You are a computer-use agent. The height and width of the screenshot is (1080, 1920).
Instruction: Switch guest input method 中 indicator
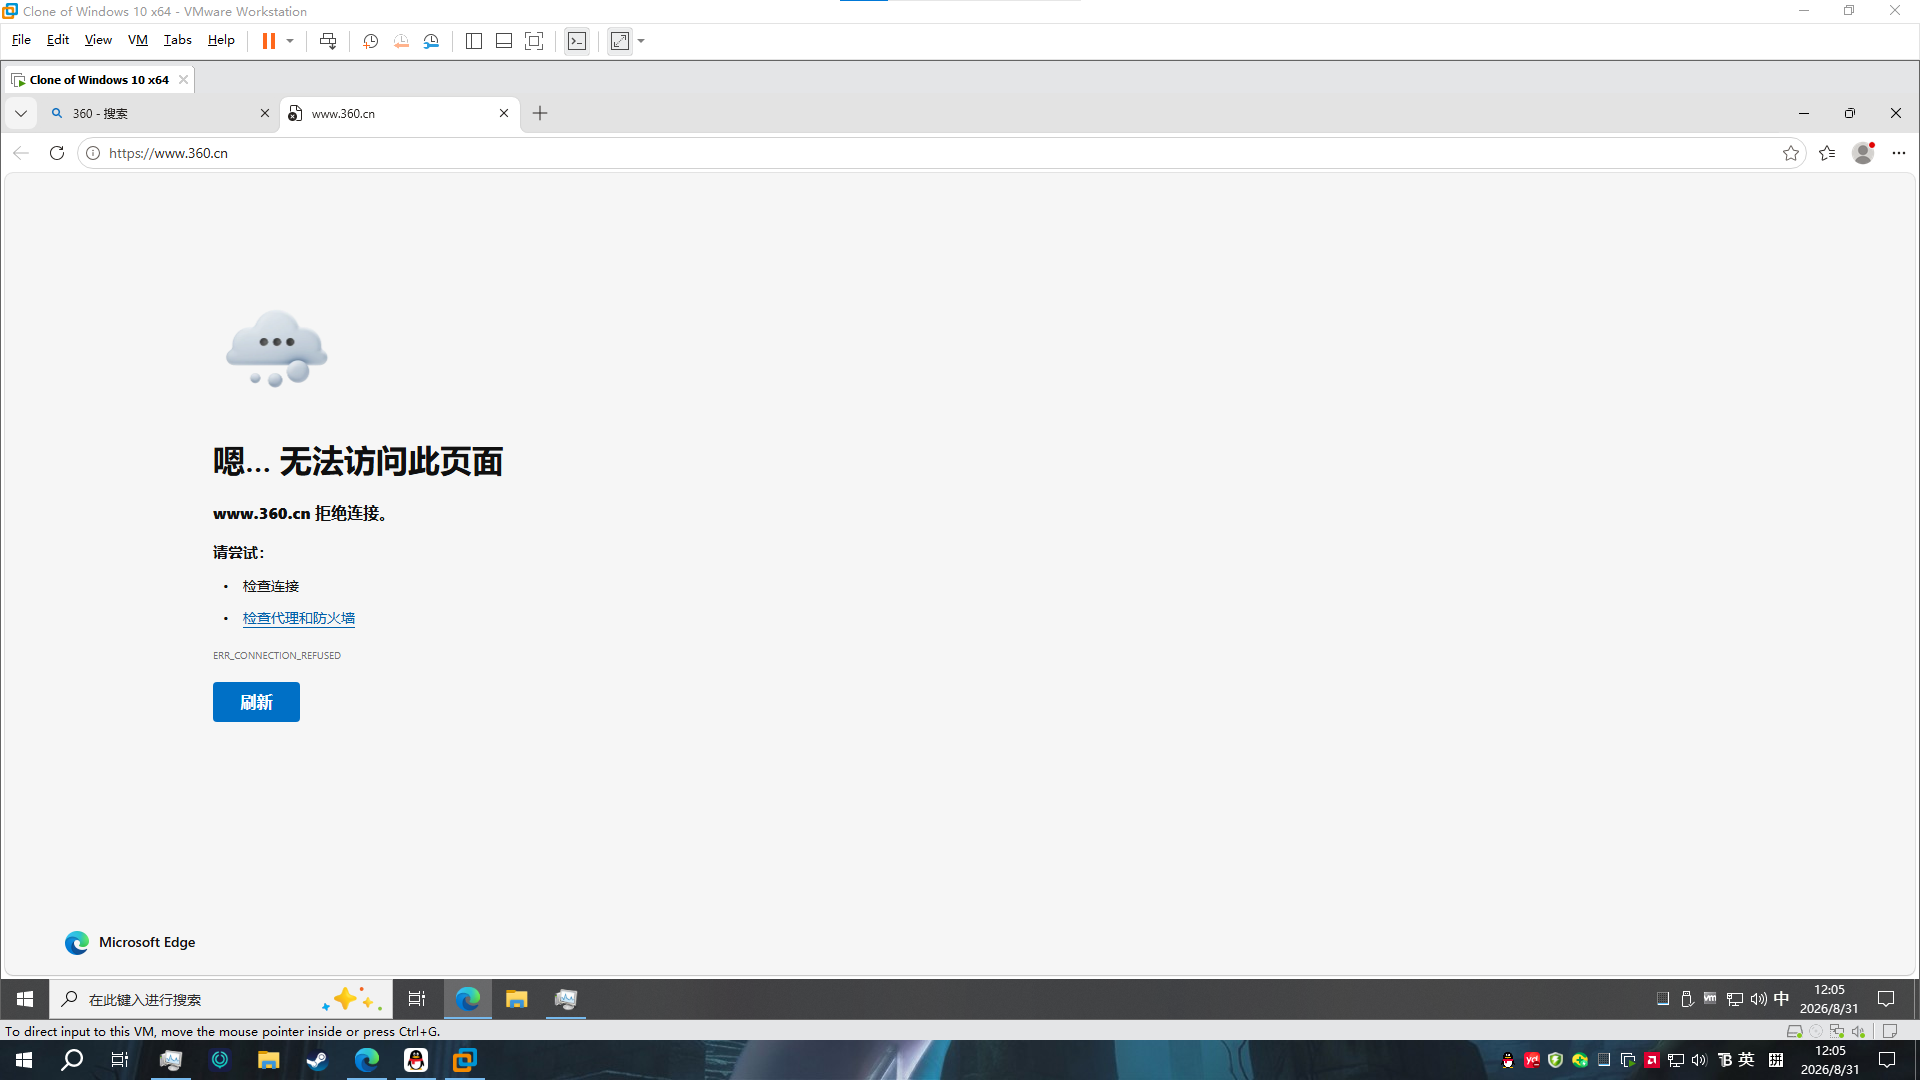pos(1781,999)
